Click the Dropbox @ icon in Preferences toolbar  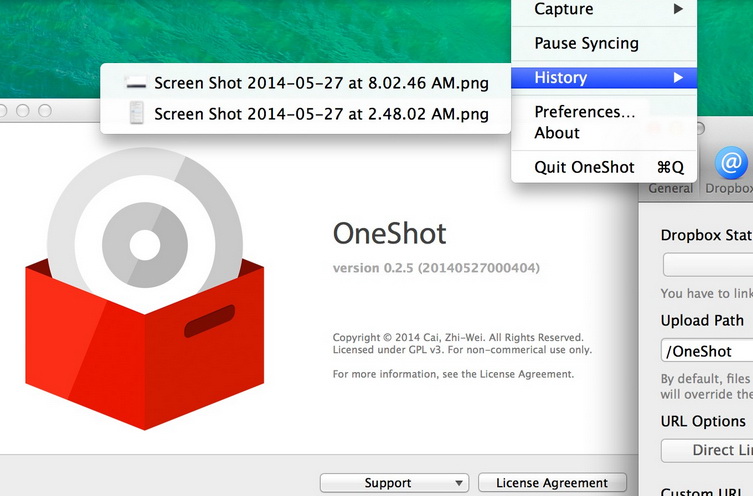(731, 163)
